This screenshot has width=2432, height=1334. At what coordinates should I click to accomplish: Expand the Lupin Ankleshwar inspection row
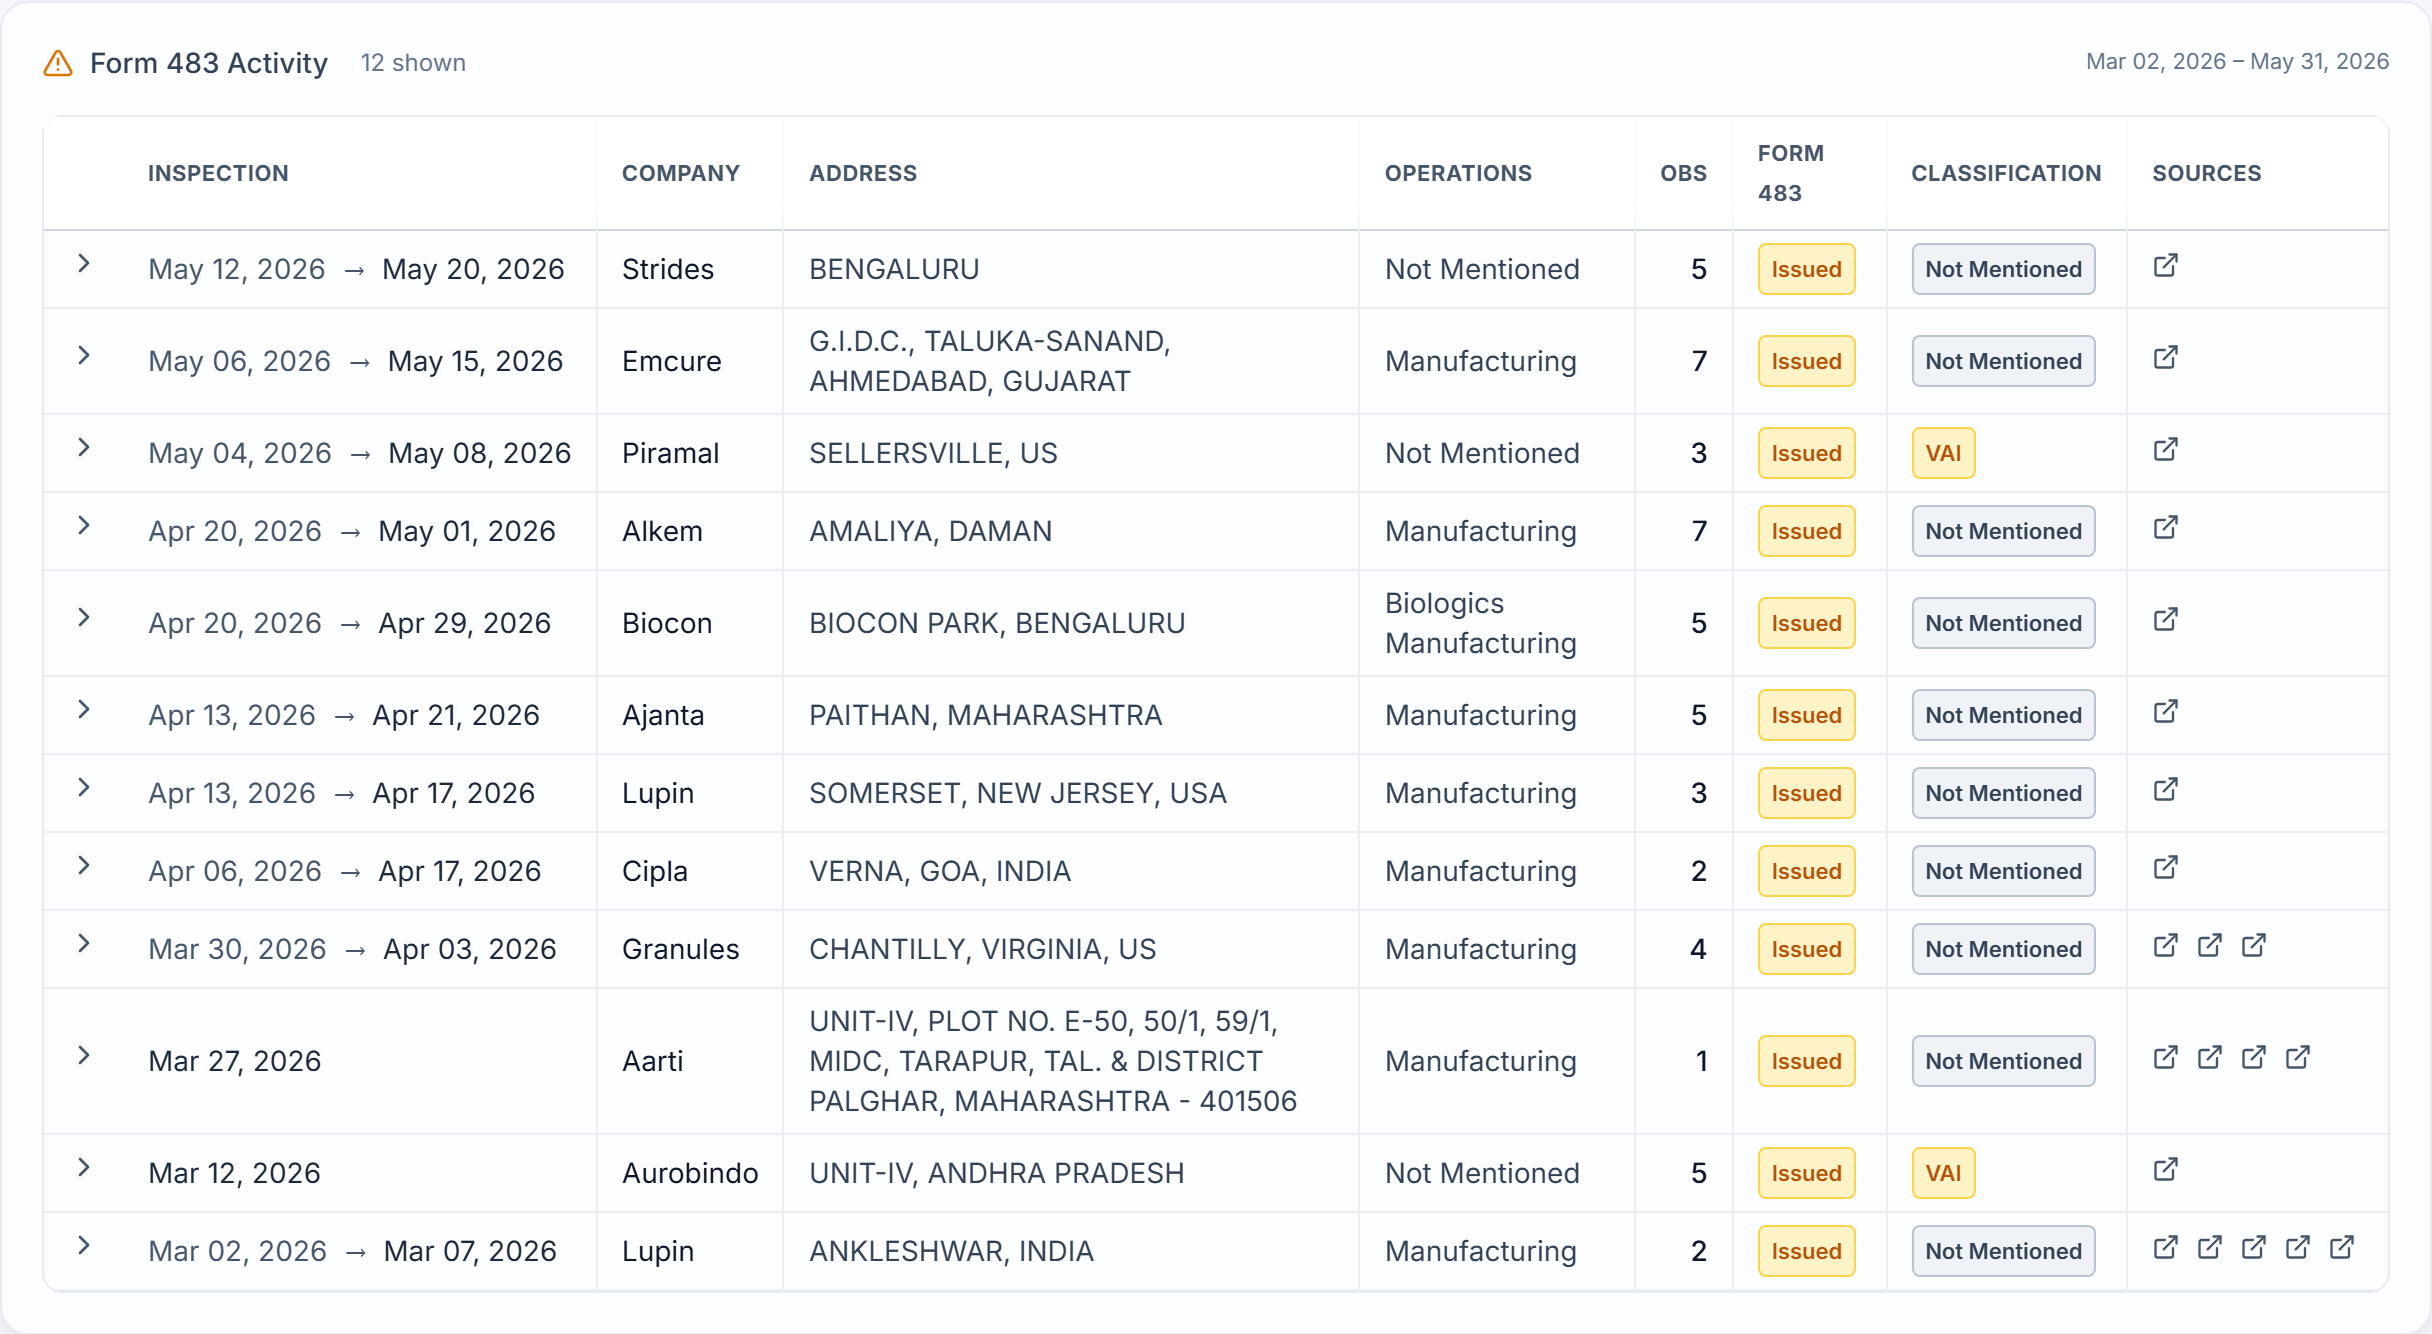click(84, 1246)
